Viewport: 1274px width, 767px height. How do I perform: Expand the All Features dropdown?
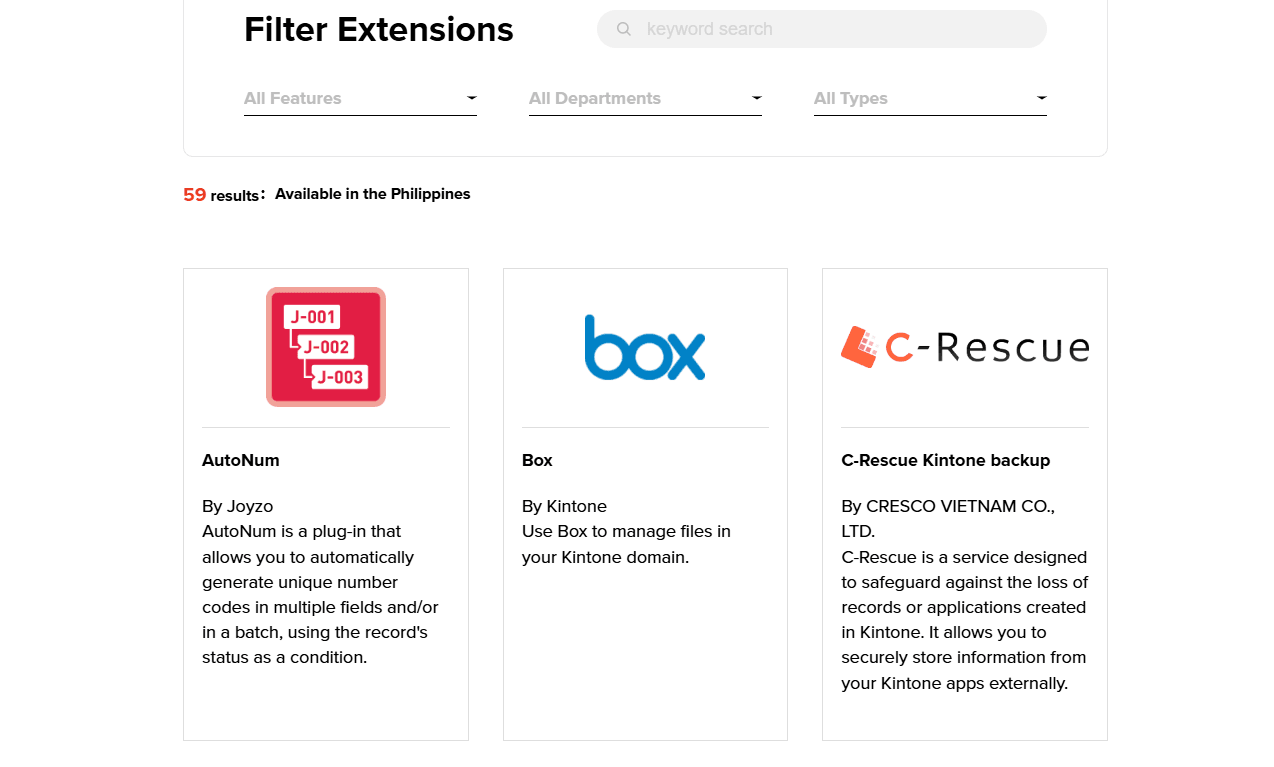[360, 98]
